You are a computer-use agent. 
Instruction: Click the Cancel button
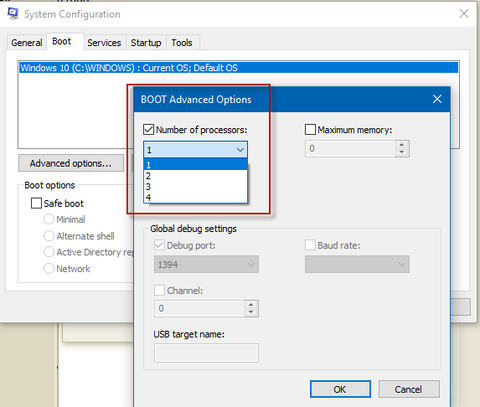pos(409,389)
